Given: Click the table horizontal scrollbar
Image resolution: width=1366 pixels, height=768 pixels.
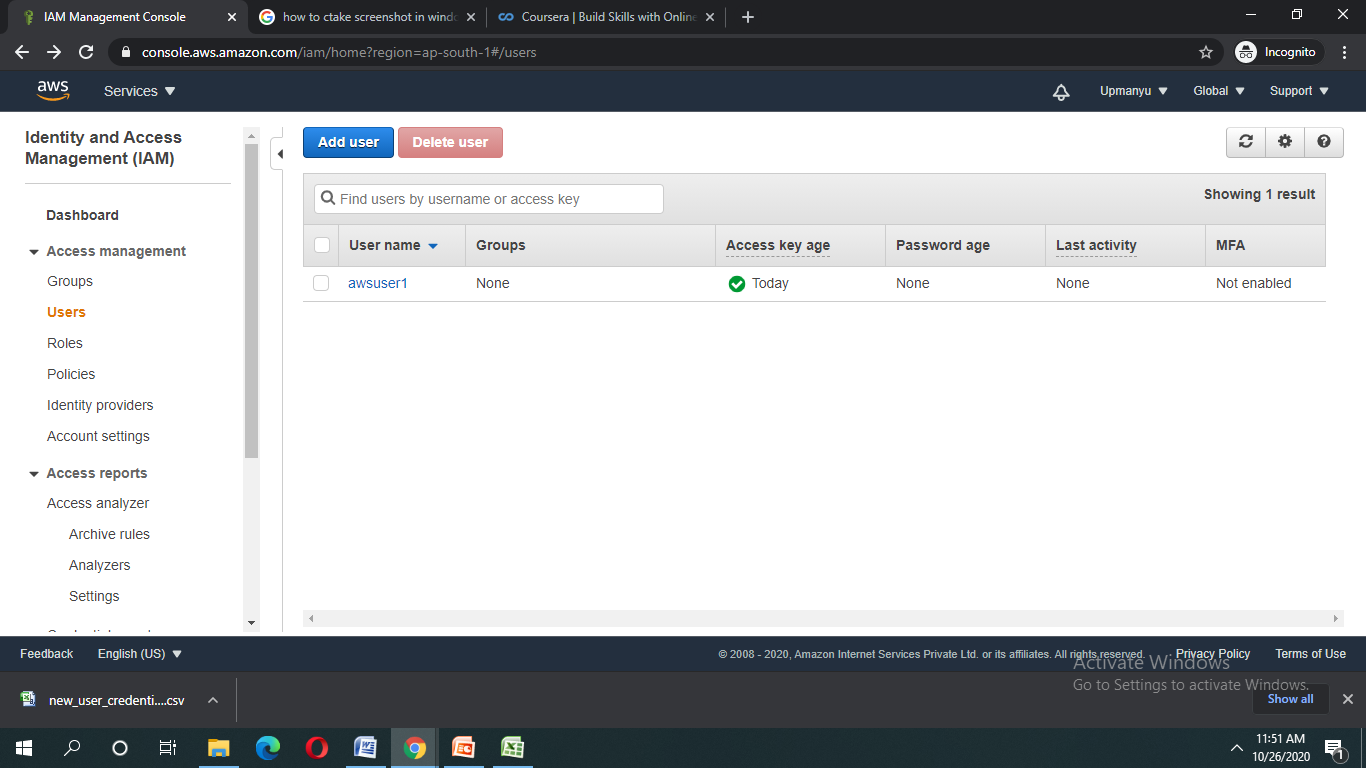Looking at the screenshot, I should tap(822, 619).
